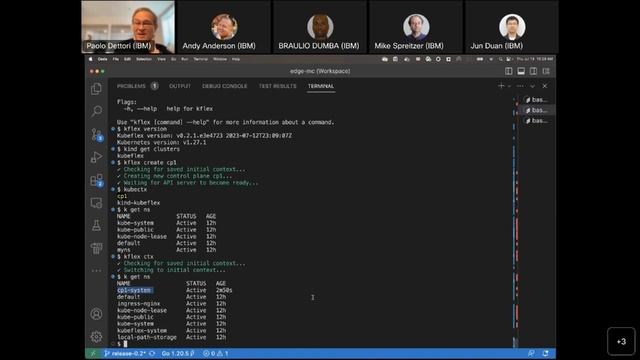Toggle the bottom panel layout icon

(x=521, y=71)
